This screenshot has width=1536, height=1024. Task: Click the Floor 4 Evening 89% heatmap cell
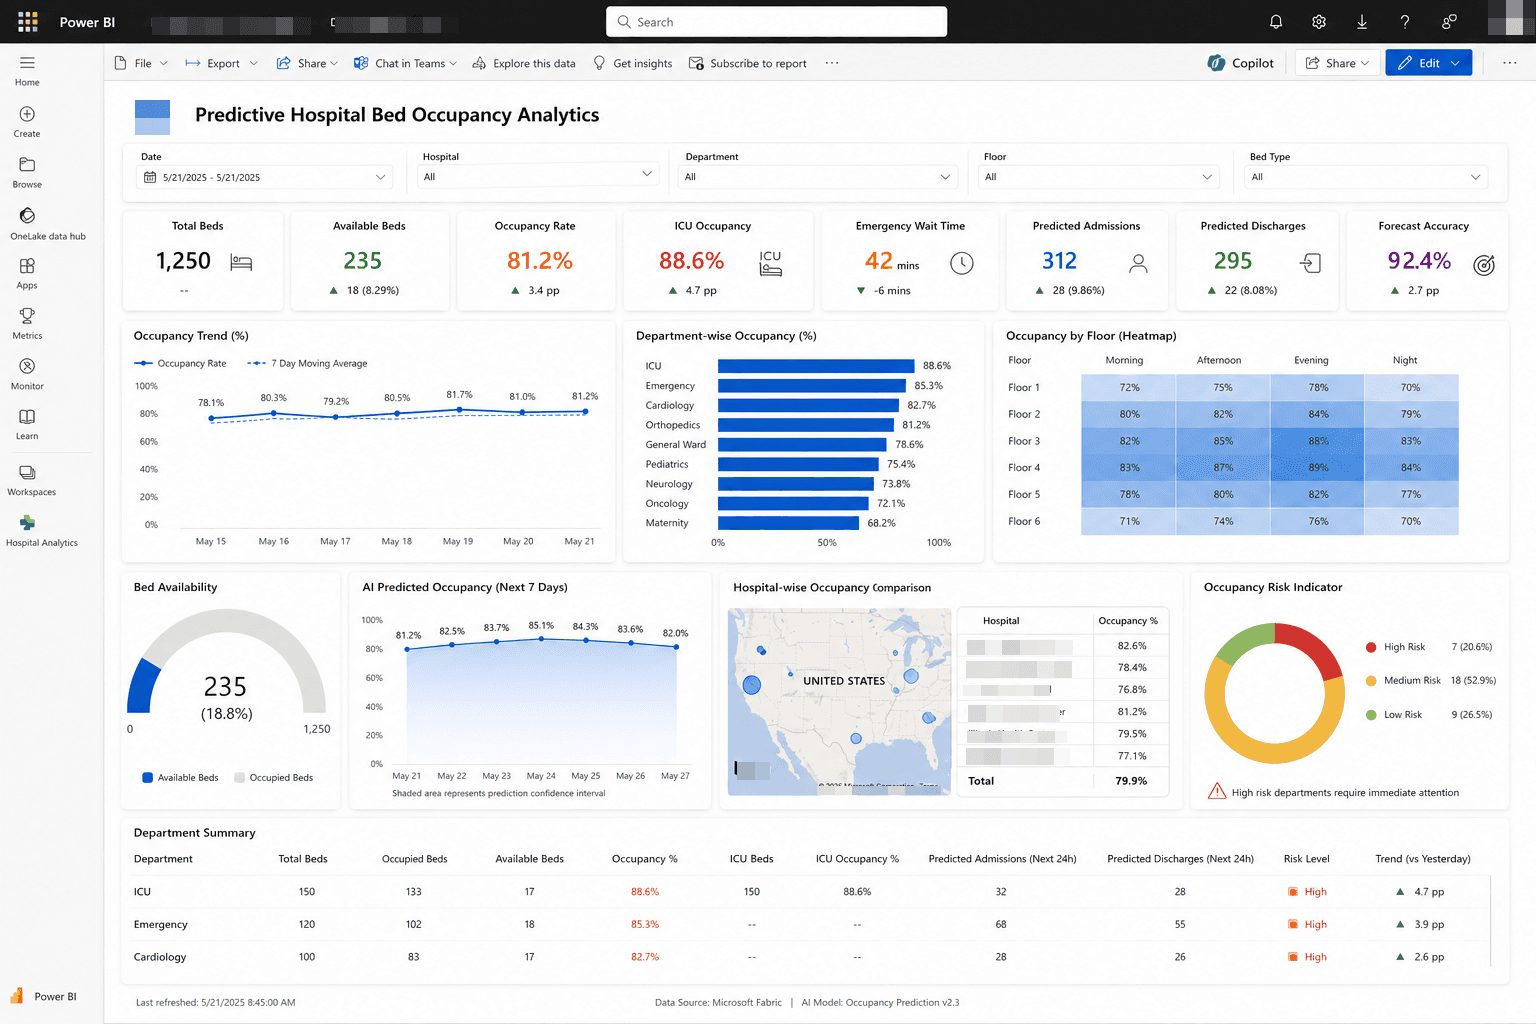(x=1318, y=467)
